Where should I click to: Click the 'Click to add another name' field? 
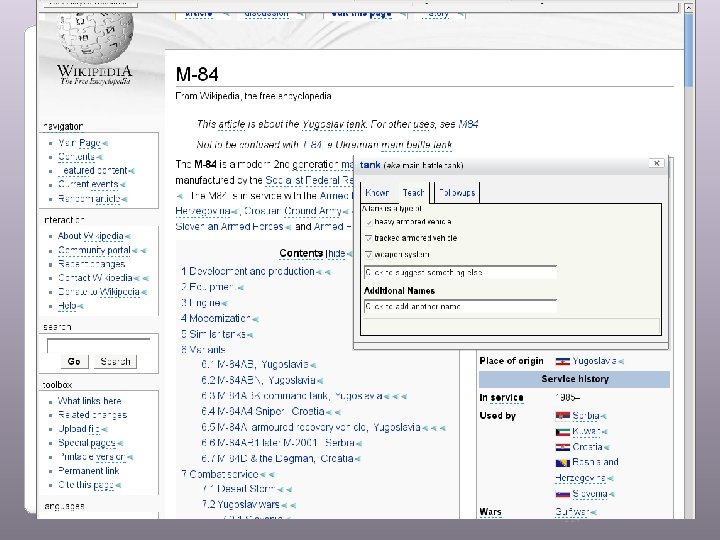460,306
